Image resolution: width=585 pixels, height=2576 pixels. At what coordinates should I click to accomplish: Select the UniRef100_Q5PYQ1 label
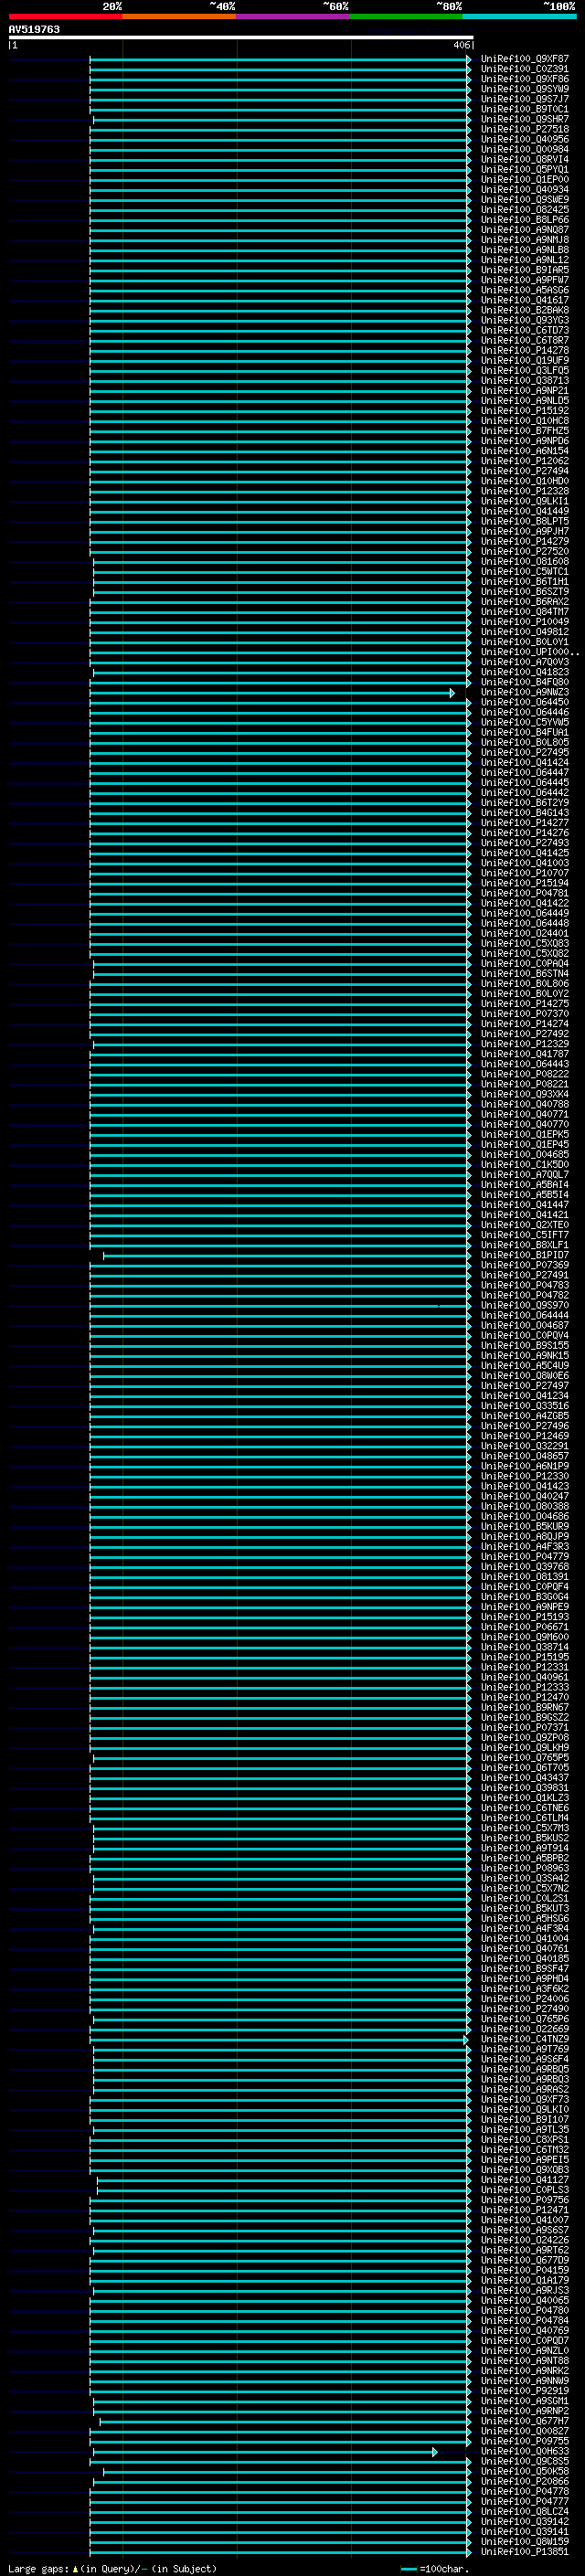(524, 169)
